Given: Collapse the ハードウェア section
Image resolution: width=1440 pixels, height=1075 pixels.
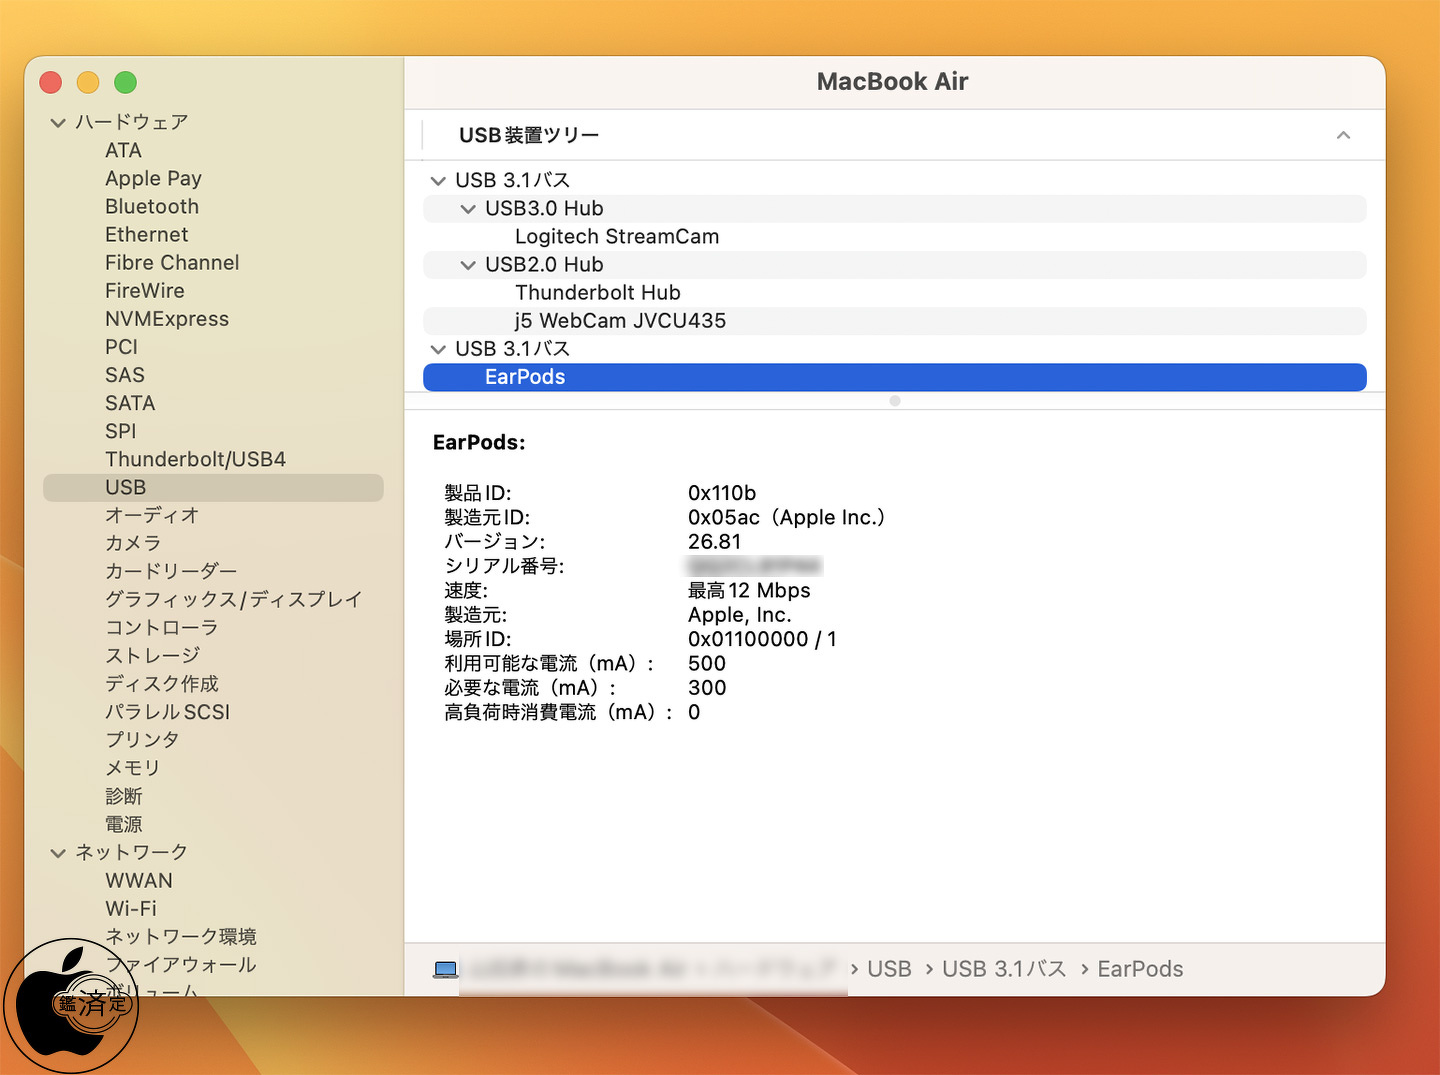Looking at the screenshot, I should (x=58, y=123).
